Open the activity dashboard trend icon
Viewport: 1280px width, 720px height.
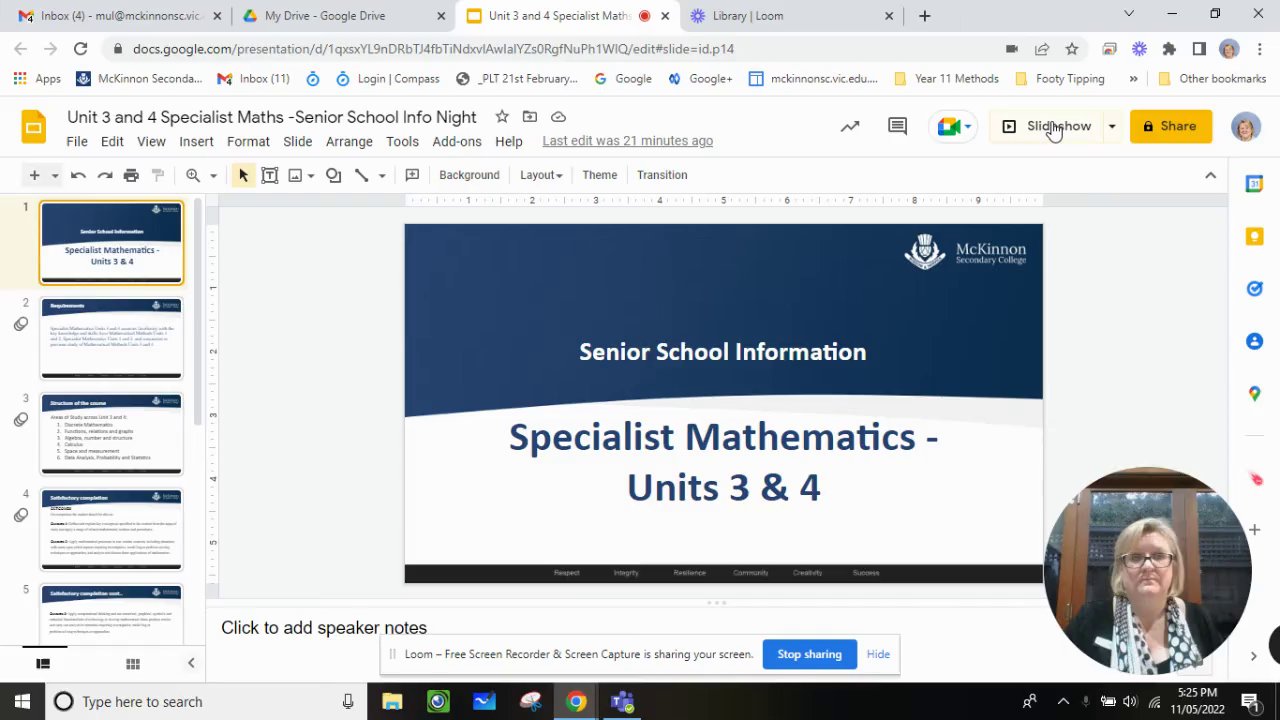[850, 126]
